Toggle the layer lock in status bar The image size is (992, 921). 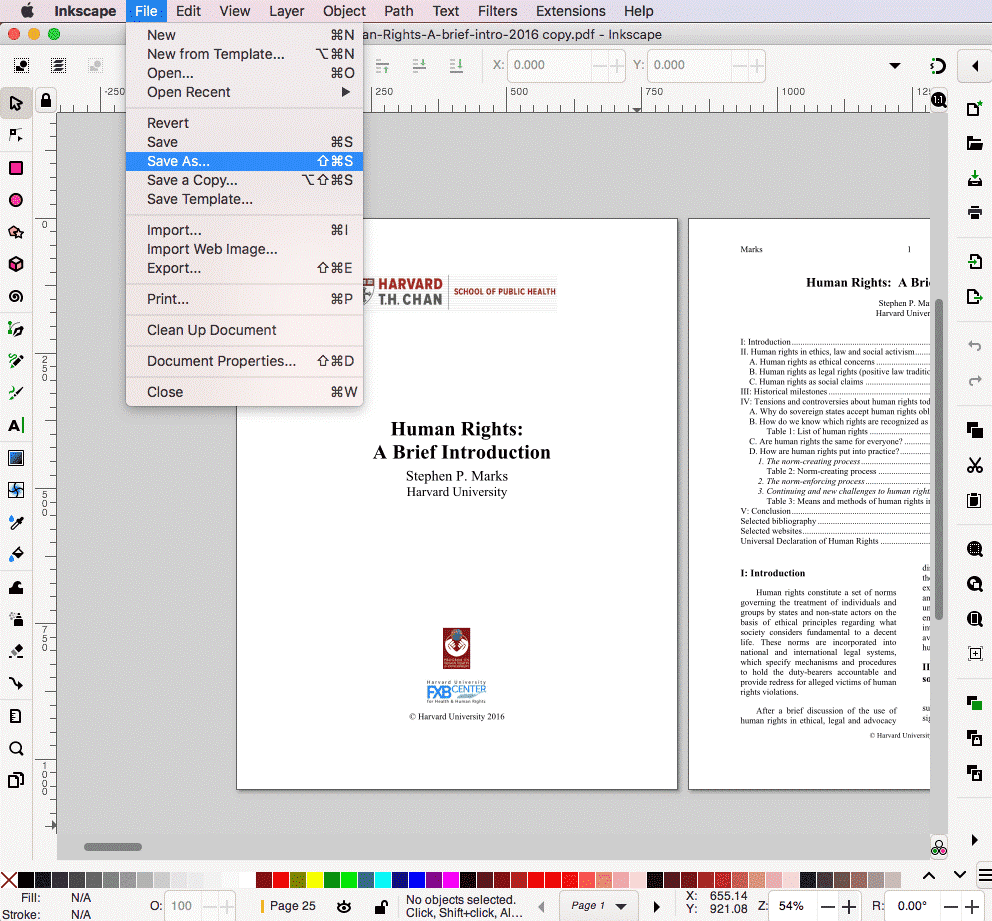pos(381,907)
